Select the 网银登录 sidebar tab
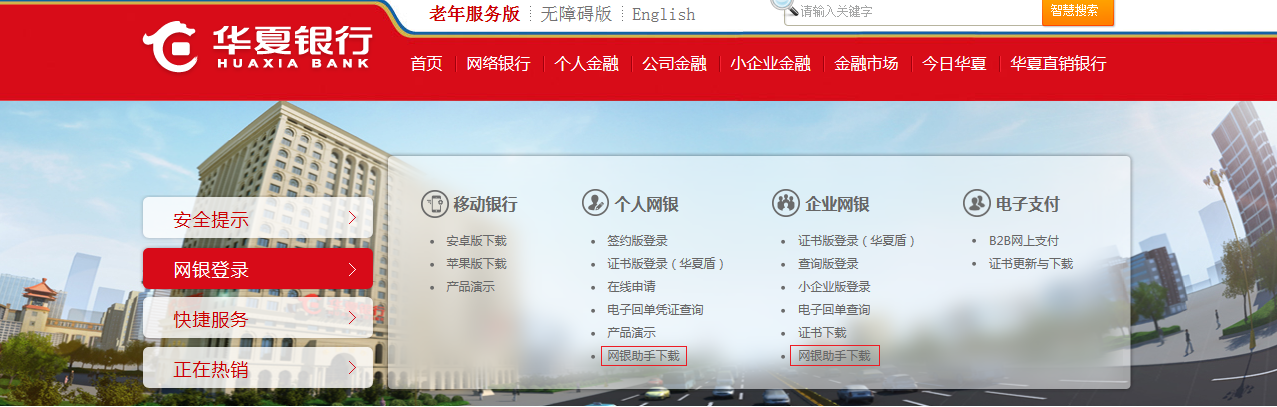This screenshot has width=1277, height=407. 258,268
